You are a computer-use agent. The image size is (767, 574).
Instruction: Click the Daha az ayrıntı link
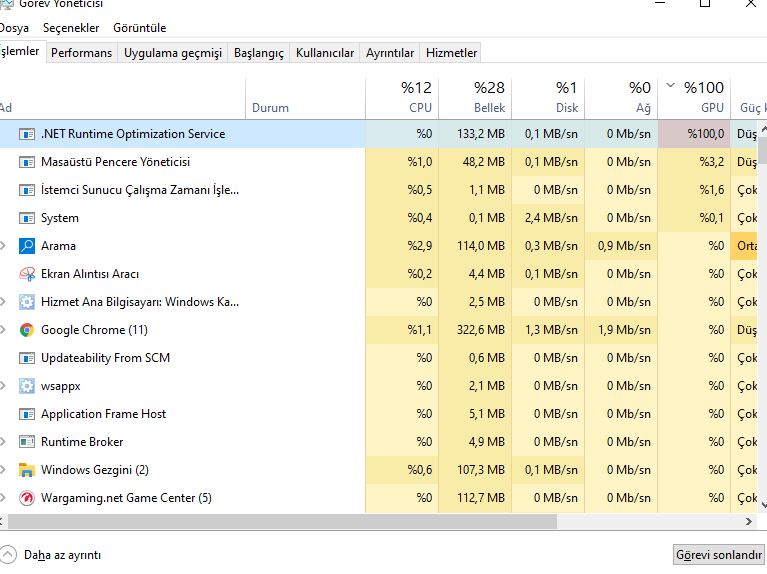click(x=62, y=555)
